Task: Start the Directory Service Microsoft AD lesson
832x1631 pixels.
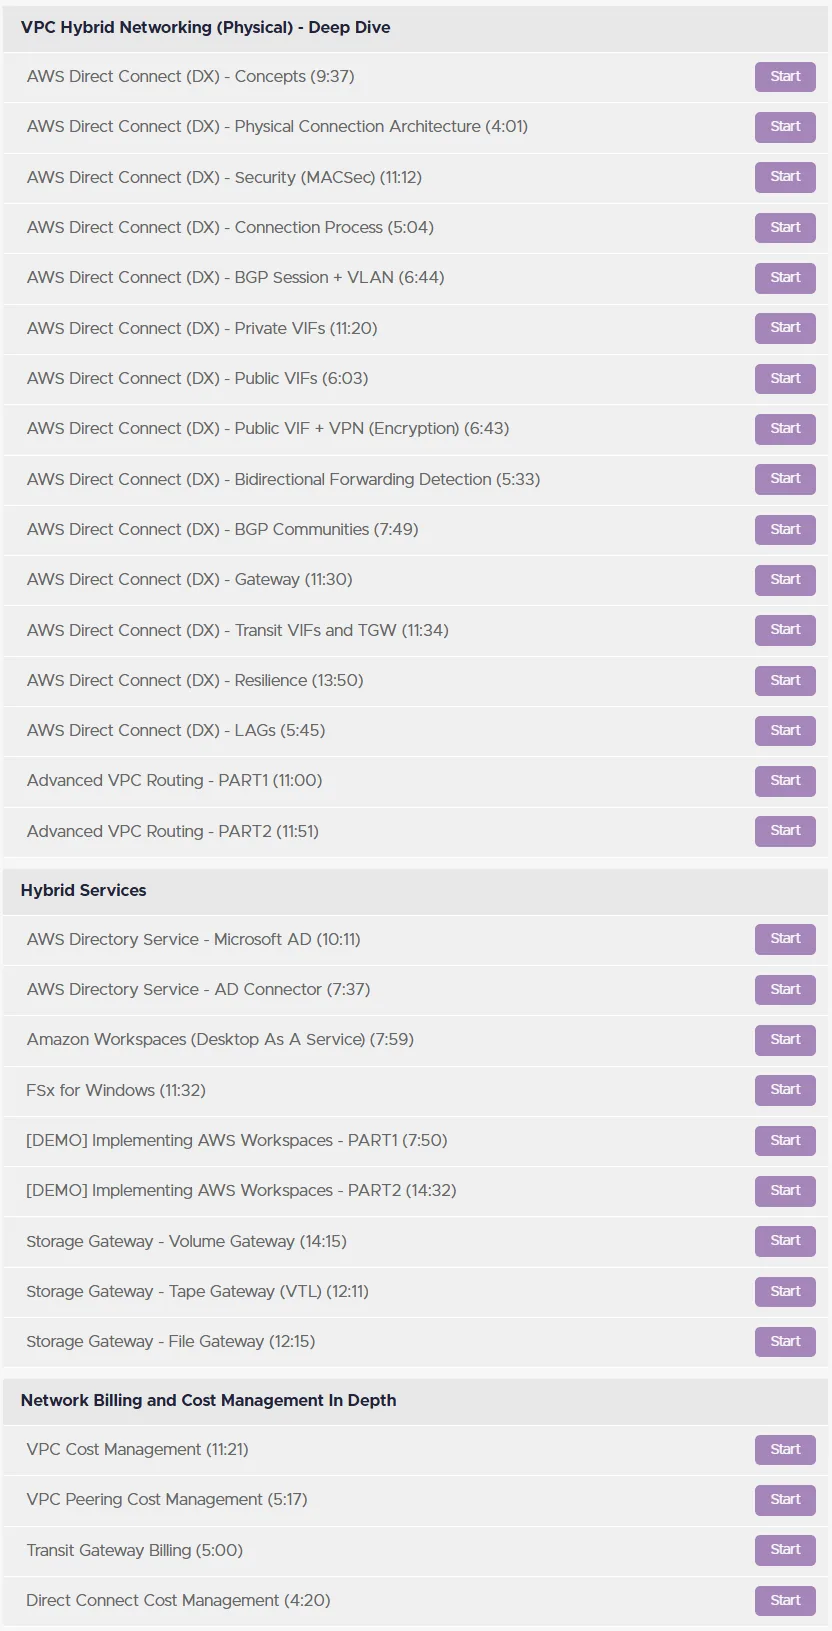Action: tap(785, 939)
